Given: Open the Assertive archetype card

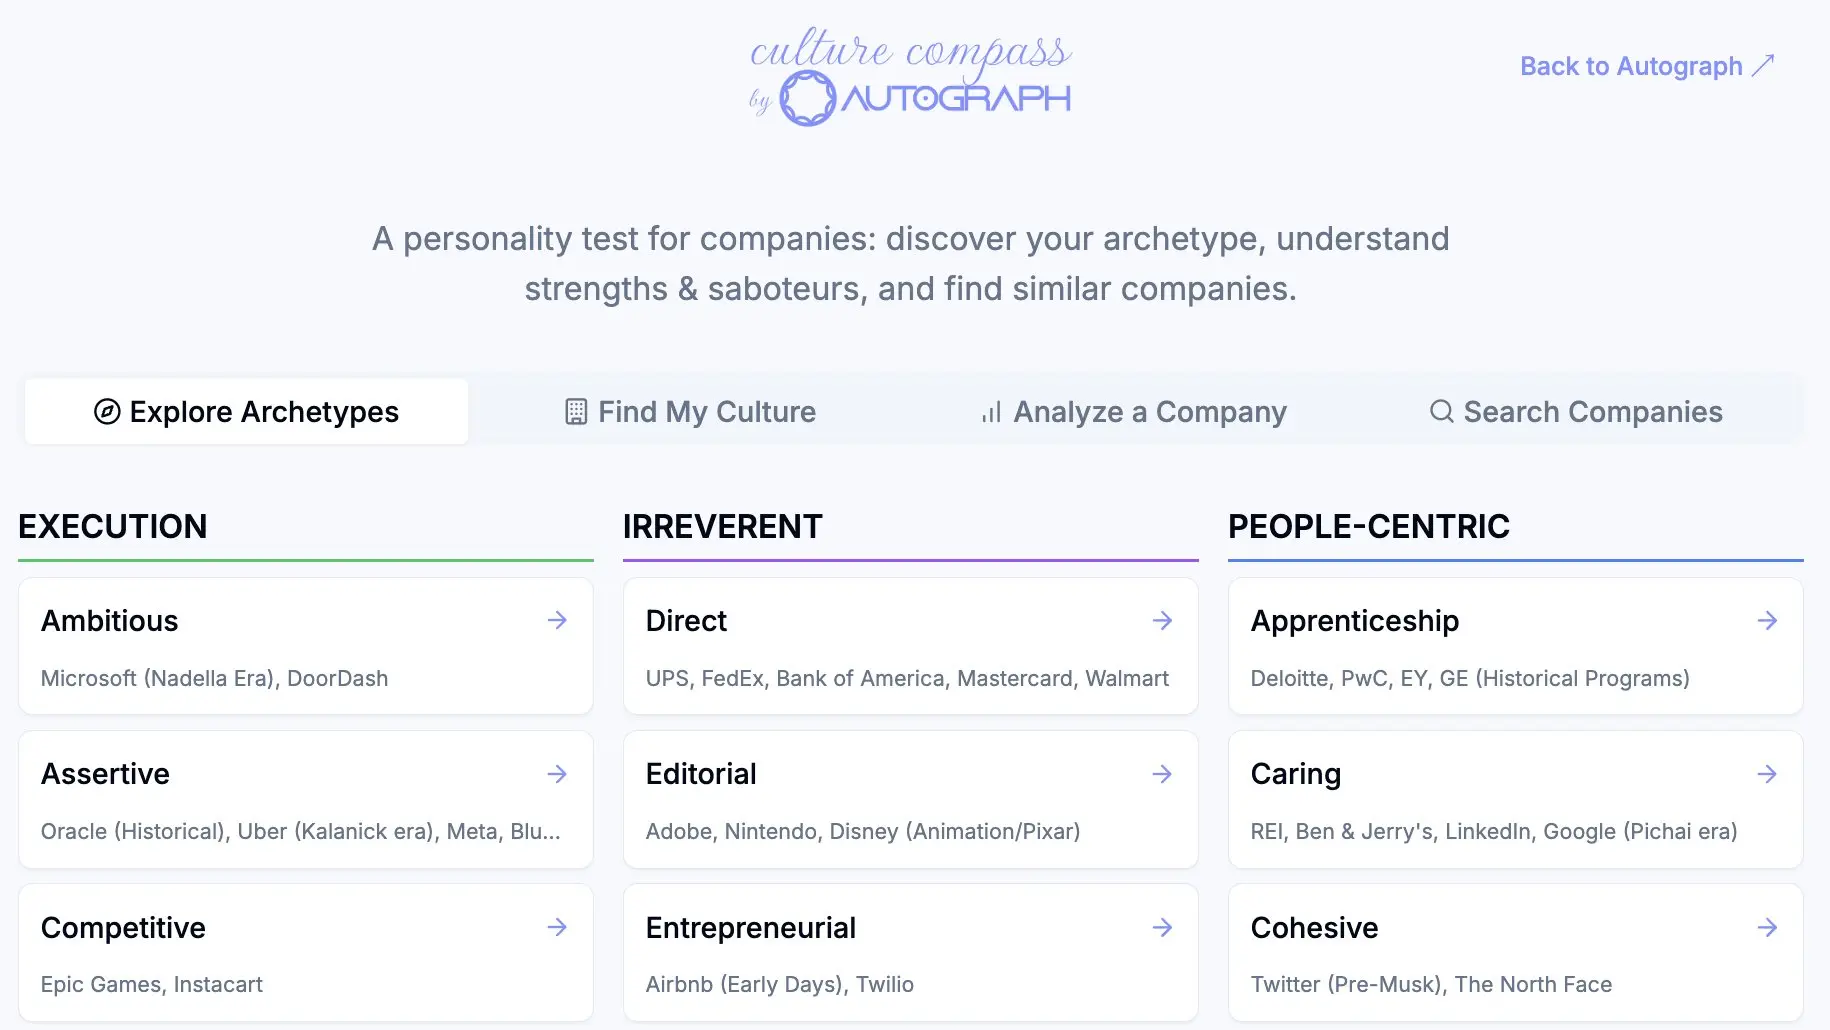Looking at the screenshot, I should pos(305,800).
